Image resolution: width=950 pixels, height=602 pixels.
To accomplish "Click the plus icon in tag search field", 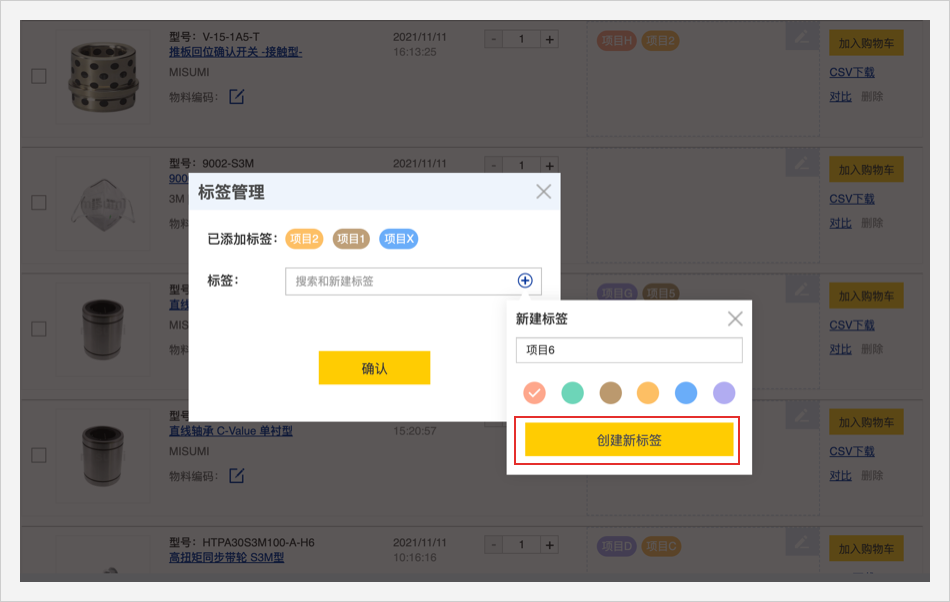I will tap(525, 281).
